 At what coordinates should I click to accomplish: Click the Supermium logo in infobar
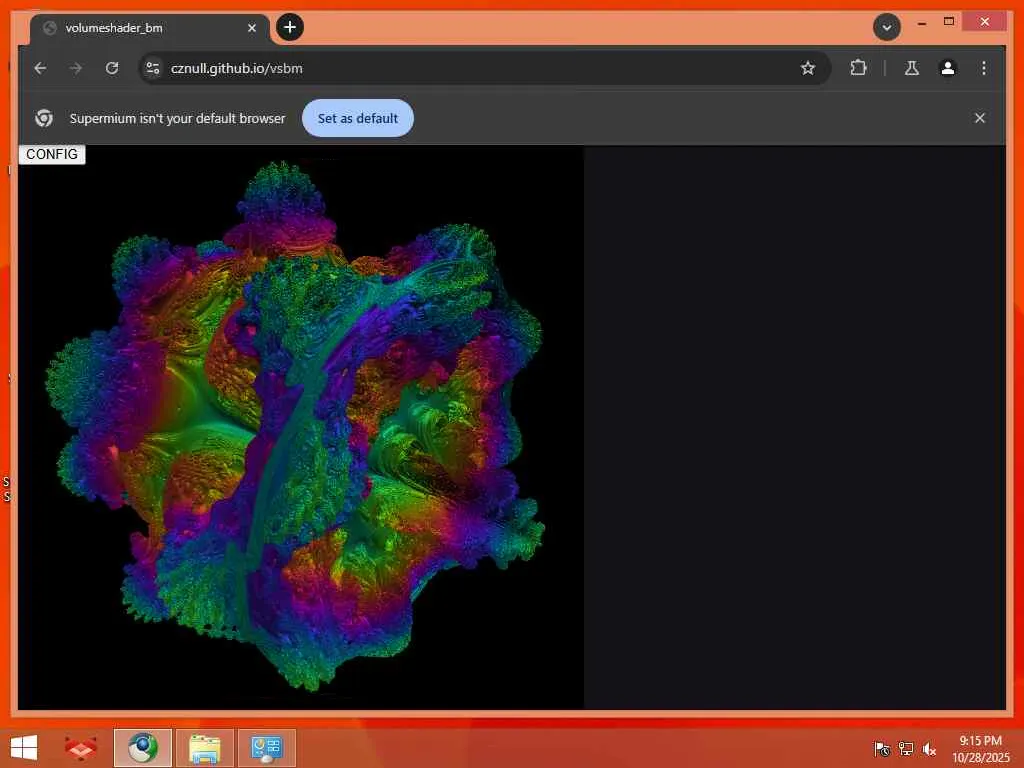[x=44, y=118]
